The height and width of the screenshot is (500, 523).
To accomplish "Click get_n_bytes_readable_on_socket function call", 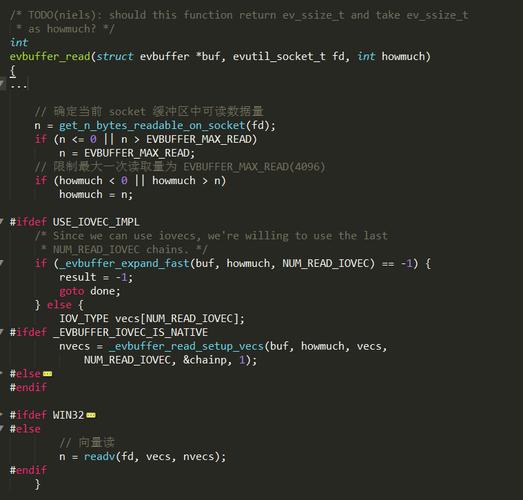I will (152, 125).
